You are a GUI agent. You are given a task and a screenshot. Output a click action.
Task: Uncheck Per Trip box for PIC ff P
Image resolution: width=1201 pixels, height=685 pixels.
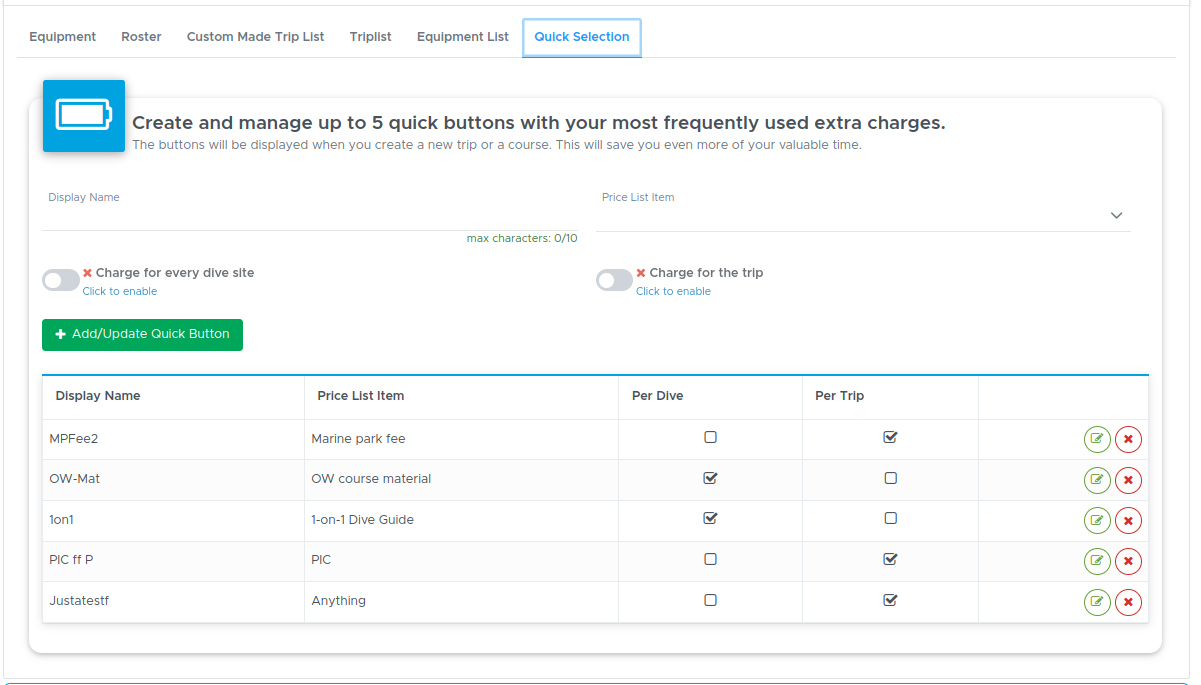pyautogui.click(x=890, y=559)
